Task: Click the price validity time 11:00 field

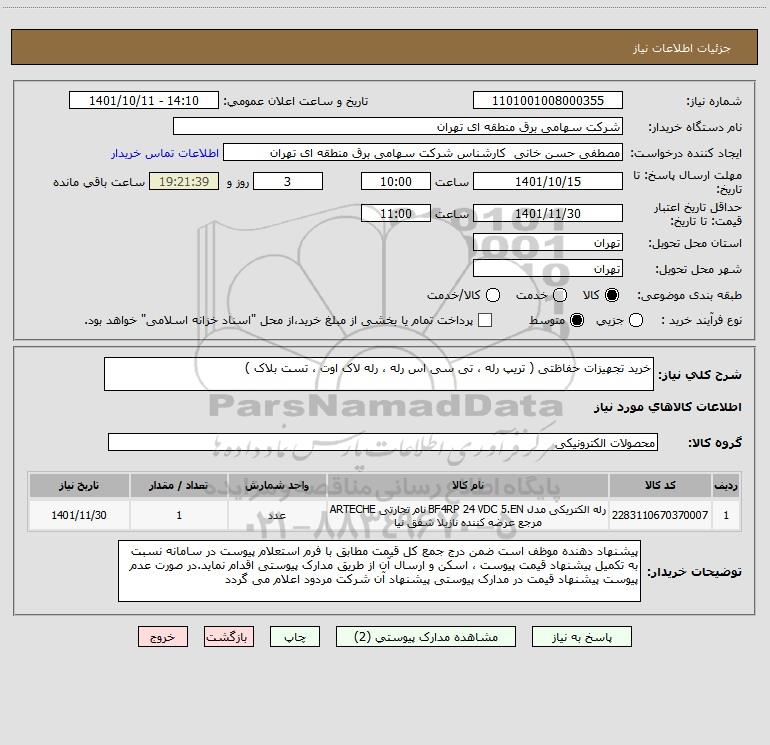Action: click(396, 214)
